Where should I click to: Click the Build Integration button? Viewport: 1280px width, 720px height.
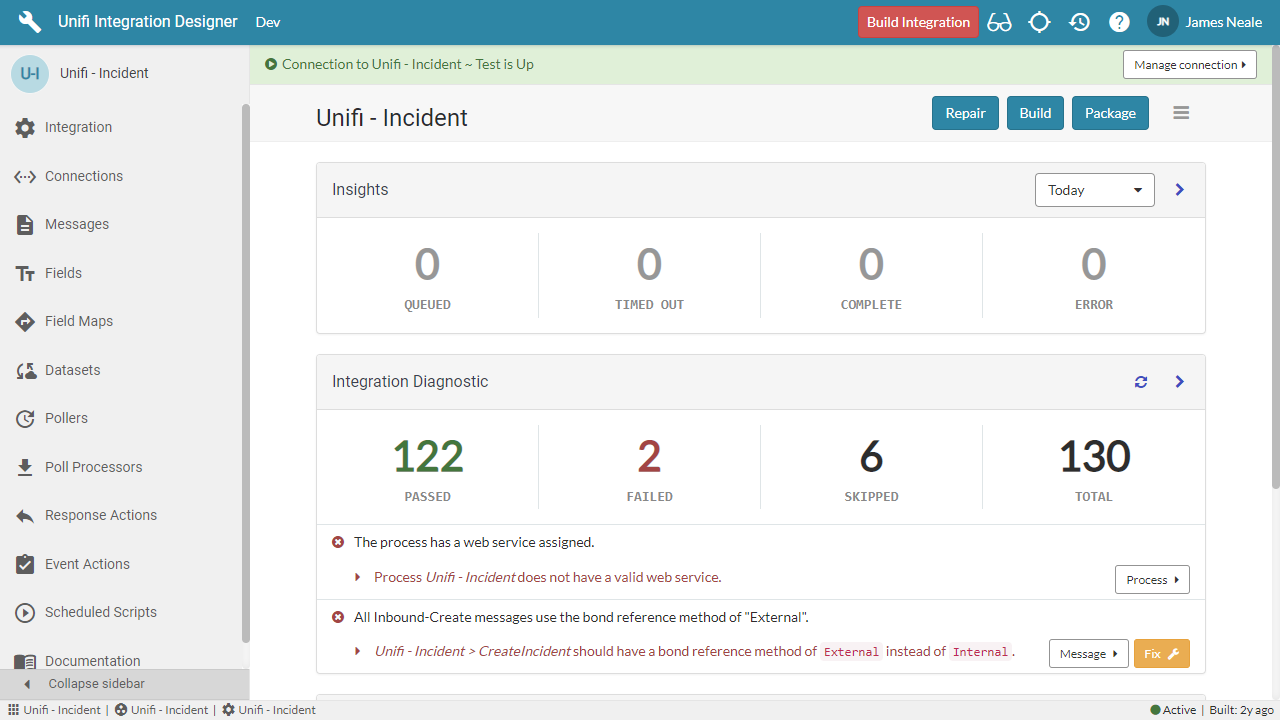point(918,22)
